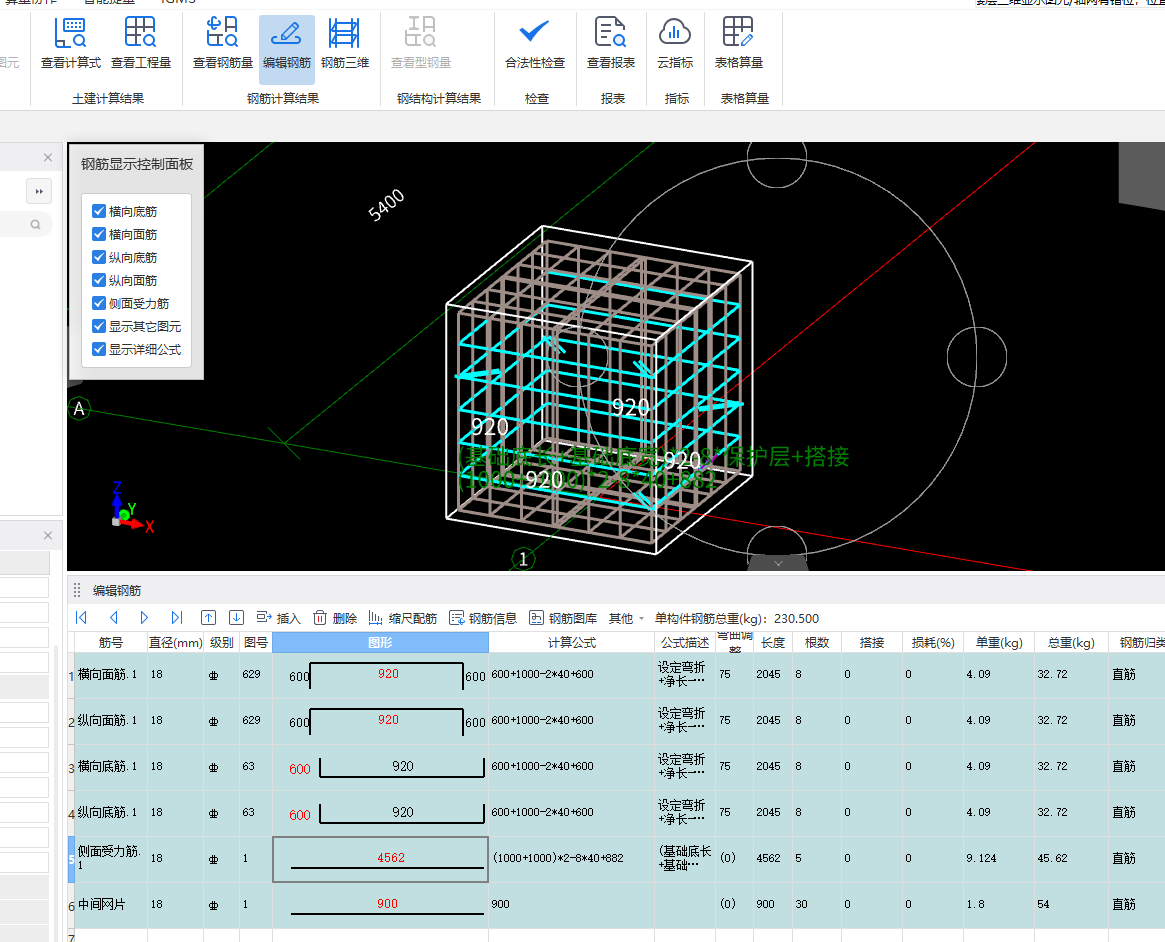Close the upper left side panel
Viewport: 1165px width, 942px height.
point(48,157)
